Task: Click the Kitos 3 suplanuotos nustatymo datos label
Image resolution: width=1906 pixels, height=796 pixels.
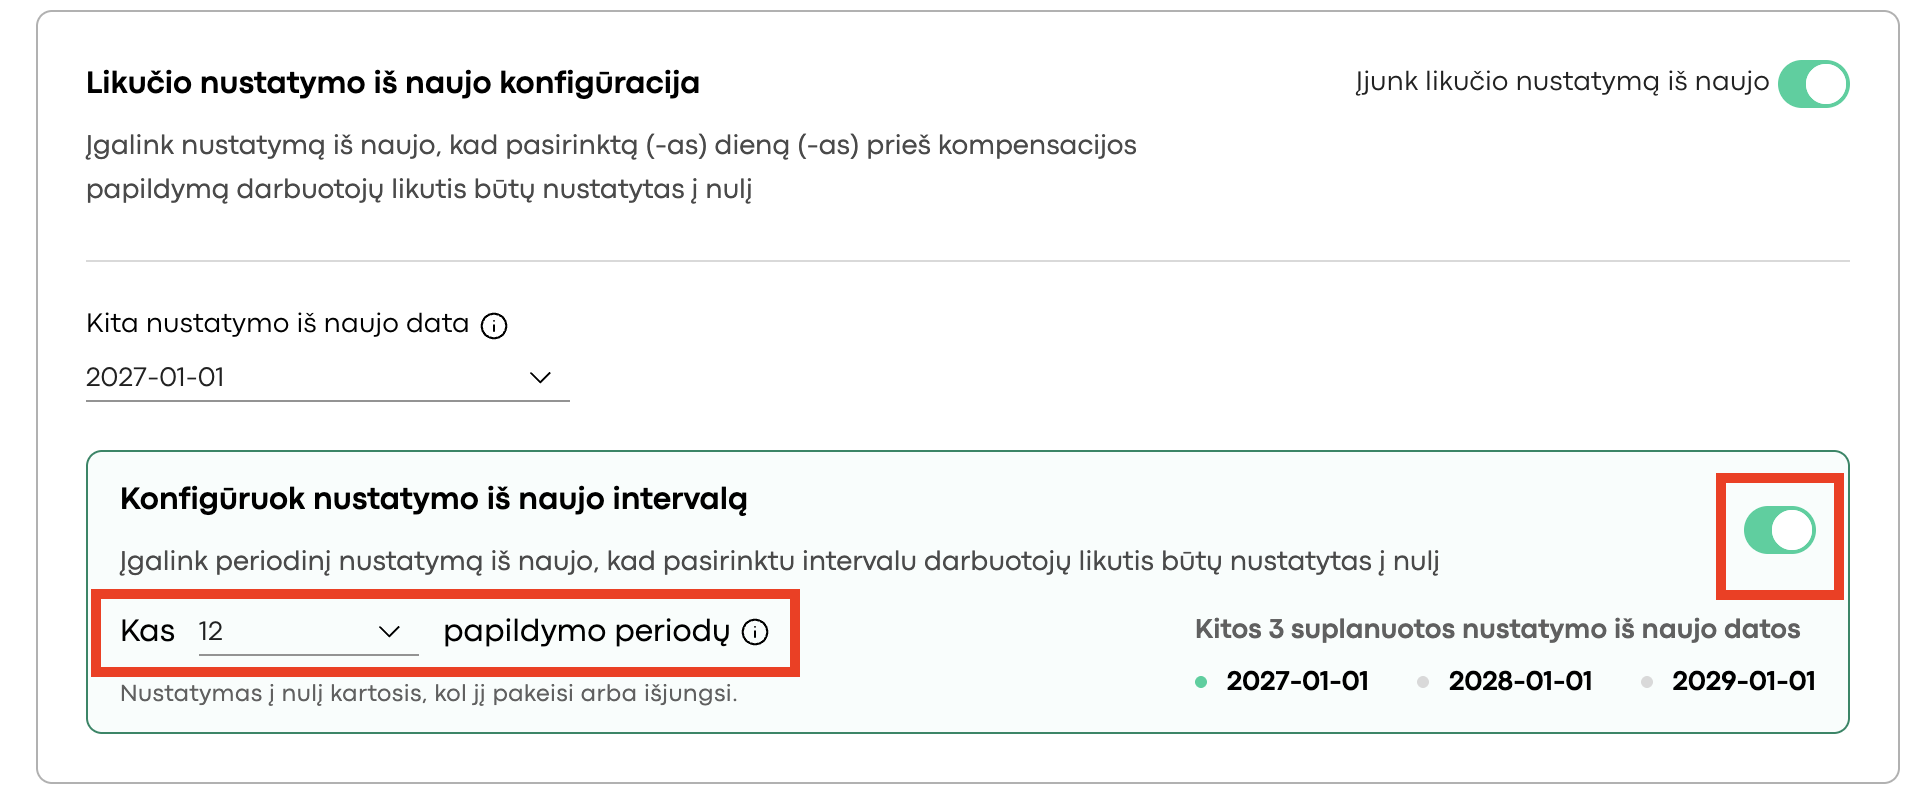Action: tap(1497, 630)
